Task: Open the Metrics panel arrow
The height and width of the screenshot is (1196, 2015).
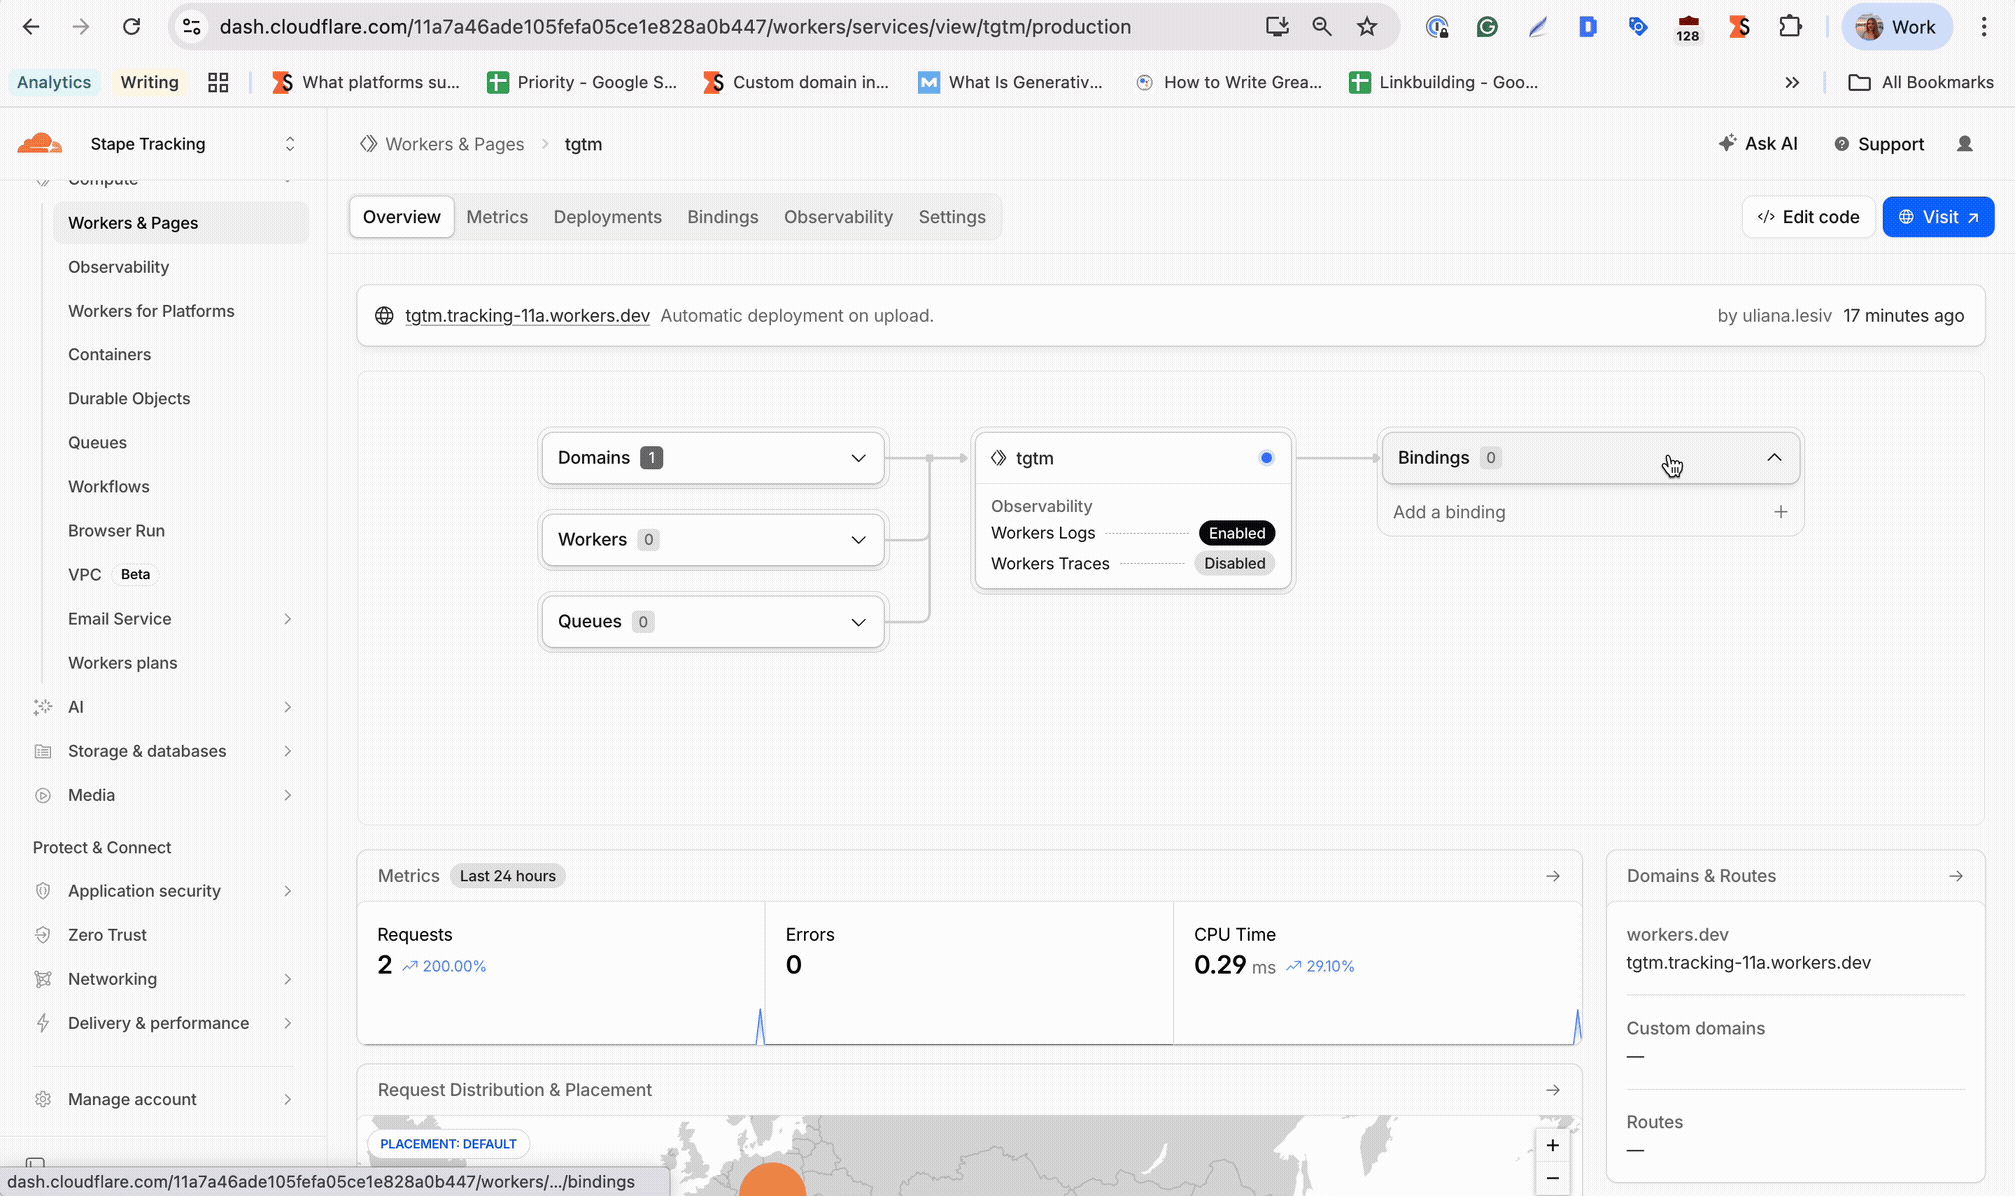Action: [x=1553, y=876]
